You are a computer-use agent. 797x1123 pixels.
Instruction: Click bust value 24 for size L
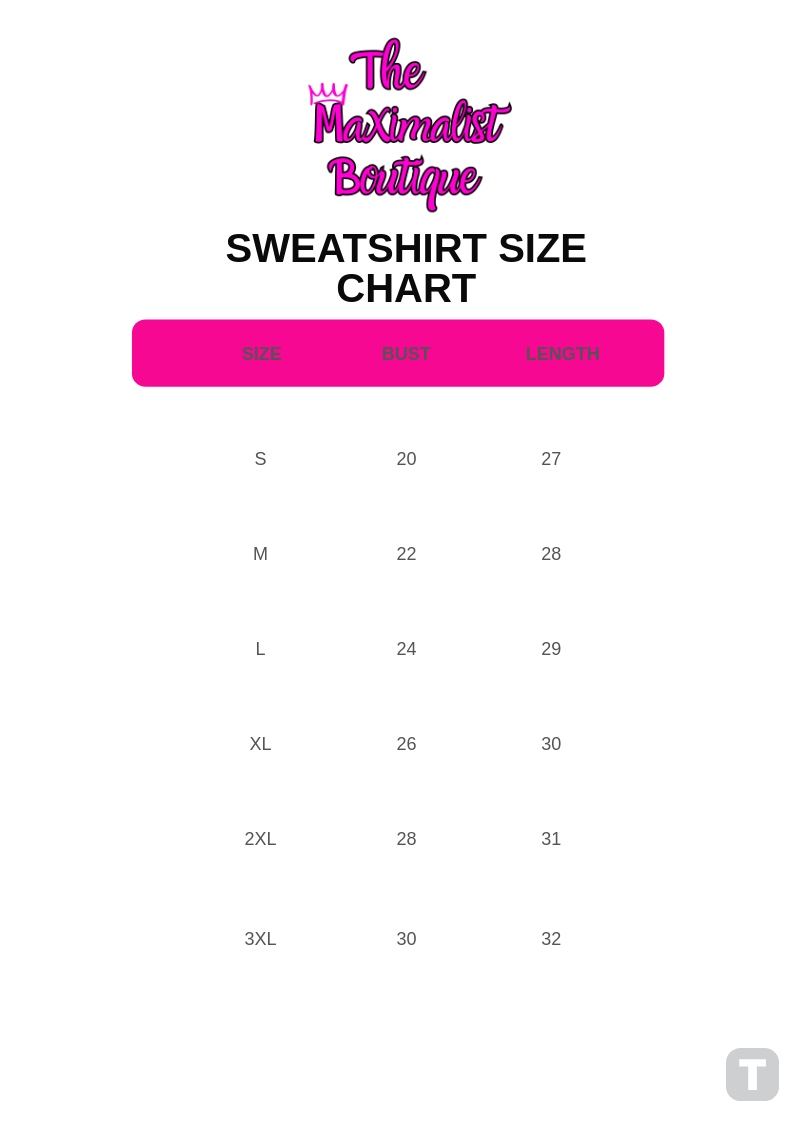pyautogui.click(x=406, y=649)
